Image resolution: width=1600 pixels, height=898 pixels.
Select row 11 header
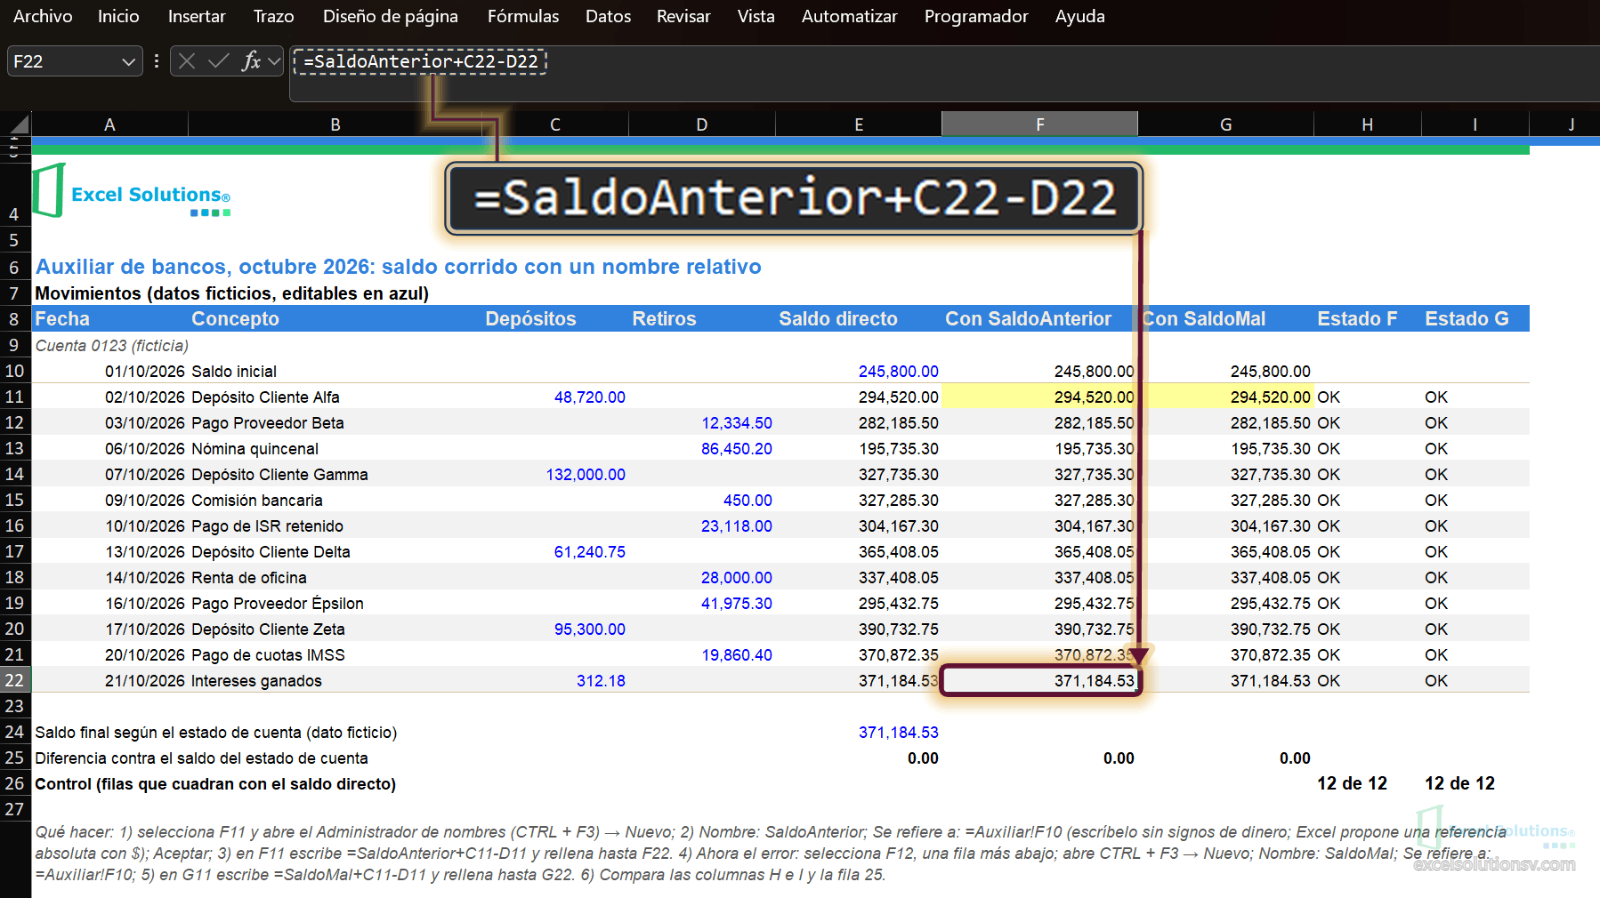[x=15, y=397]
